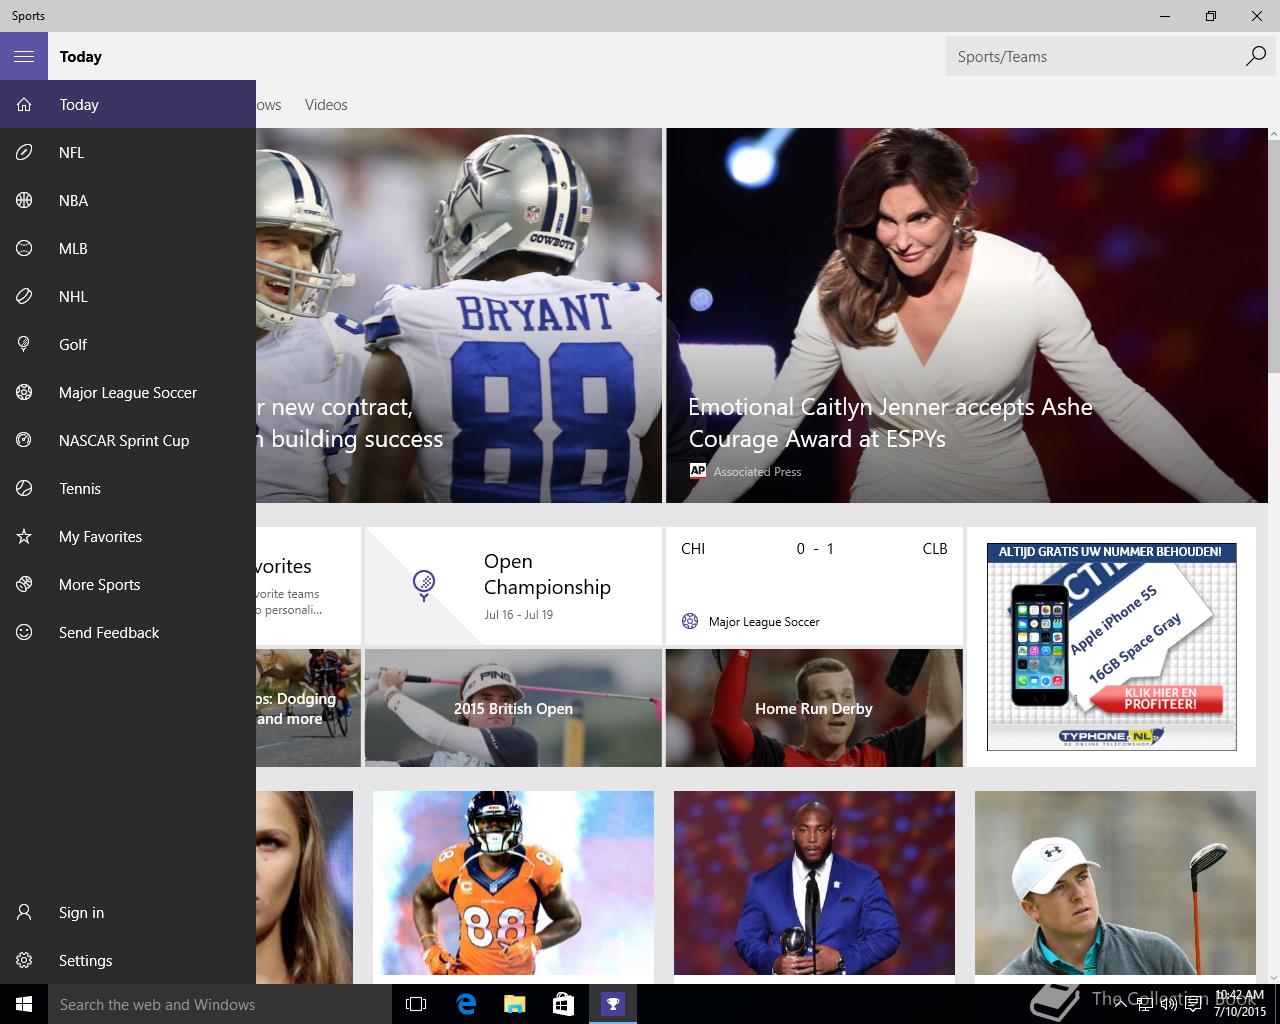
Task: Open the My Favorites label
Action: tap(100, 536)
